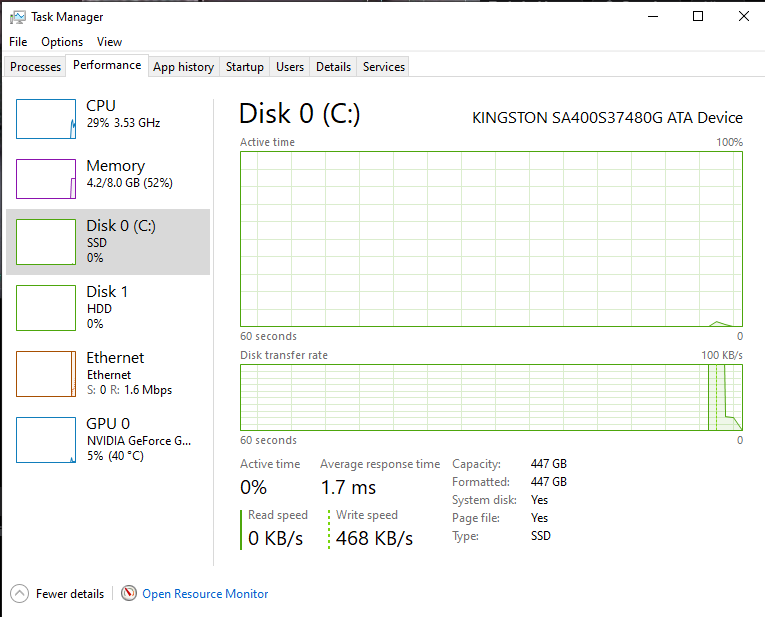
Task: Open the View menu
Action: (x=109, y=42)
